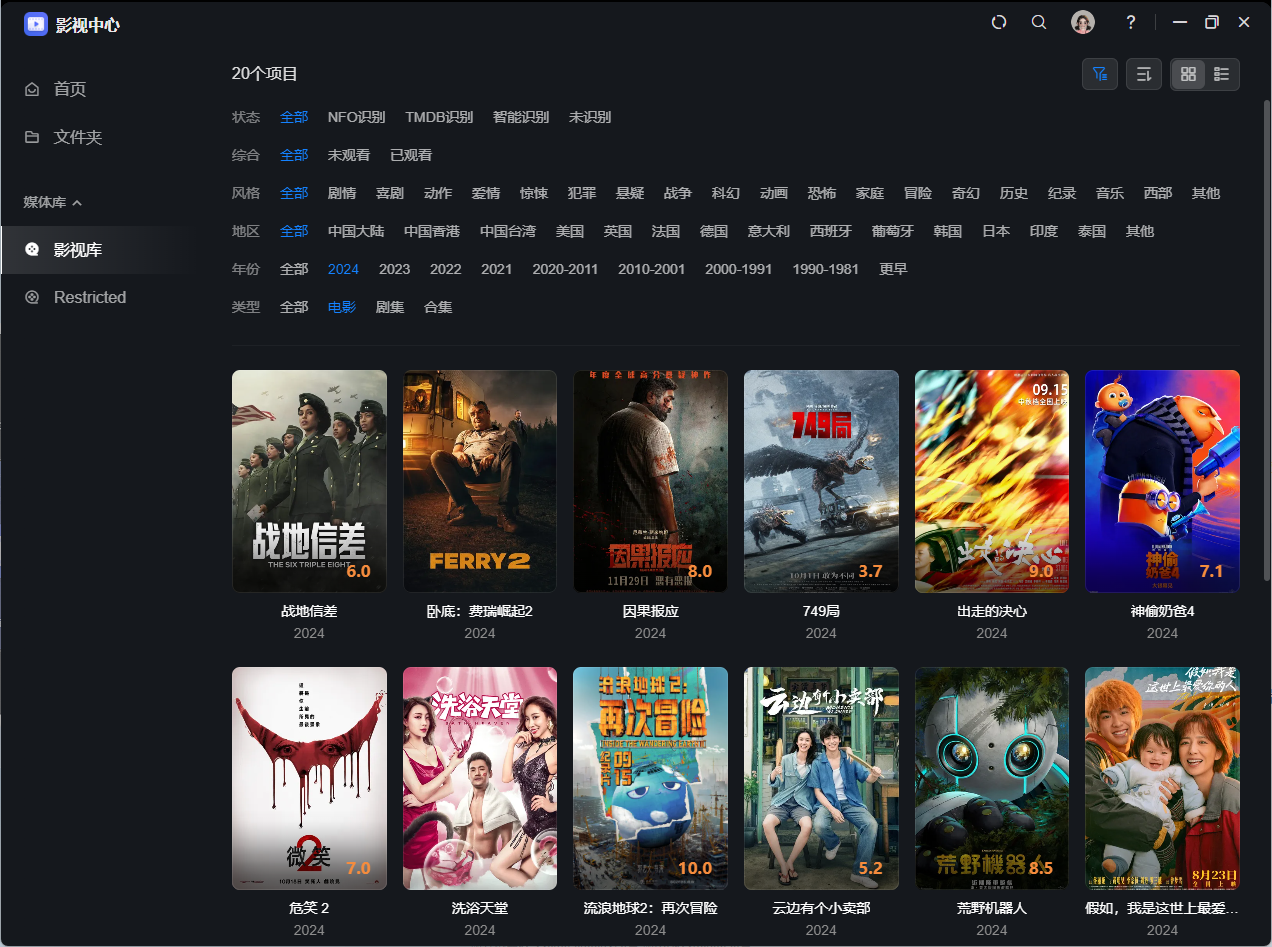Select genre 悬疑
Viewport: 1272px width, 947px height.
[x=630, y=193]
